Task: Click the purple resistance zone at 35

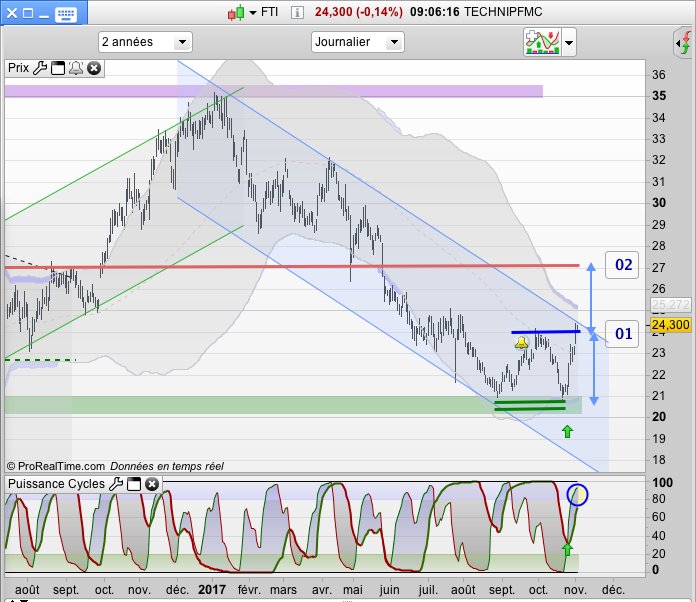Action: [273, 91]
